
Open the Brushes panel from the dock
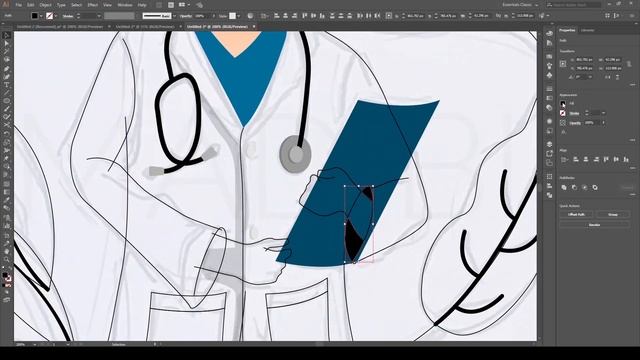(549, 66)
